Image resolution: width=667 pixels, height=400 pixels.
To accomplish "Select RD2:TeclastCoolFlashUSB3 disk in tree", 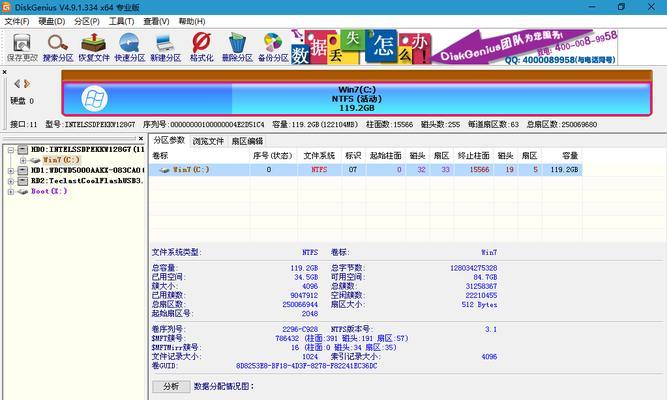I will (87, 181).
